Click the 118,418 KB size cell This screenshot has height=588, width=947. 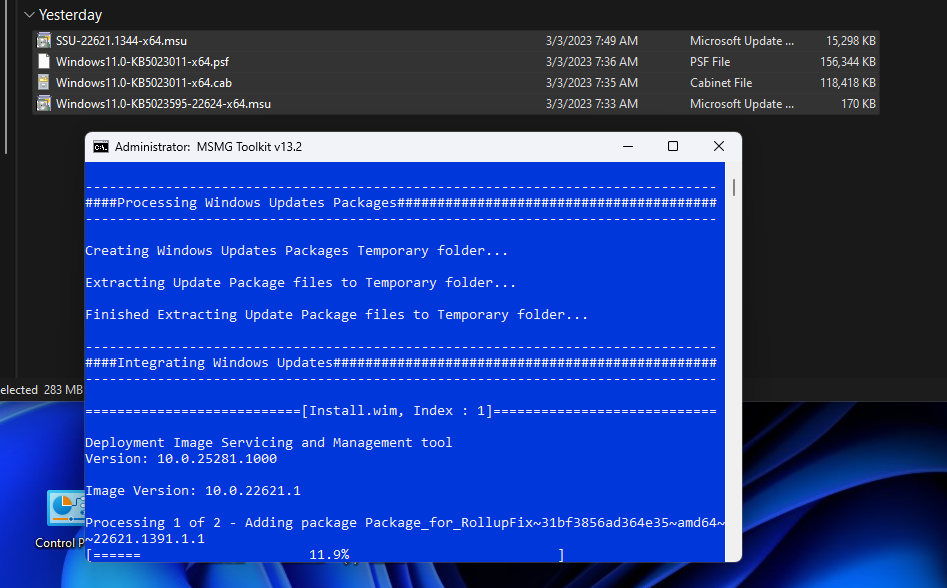[847, 83]
